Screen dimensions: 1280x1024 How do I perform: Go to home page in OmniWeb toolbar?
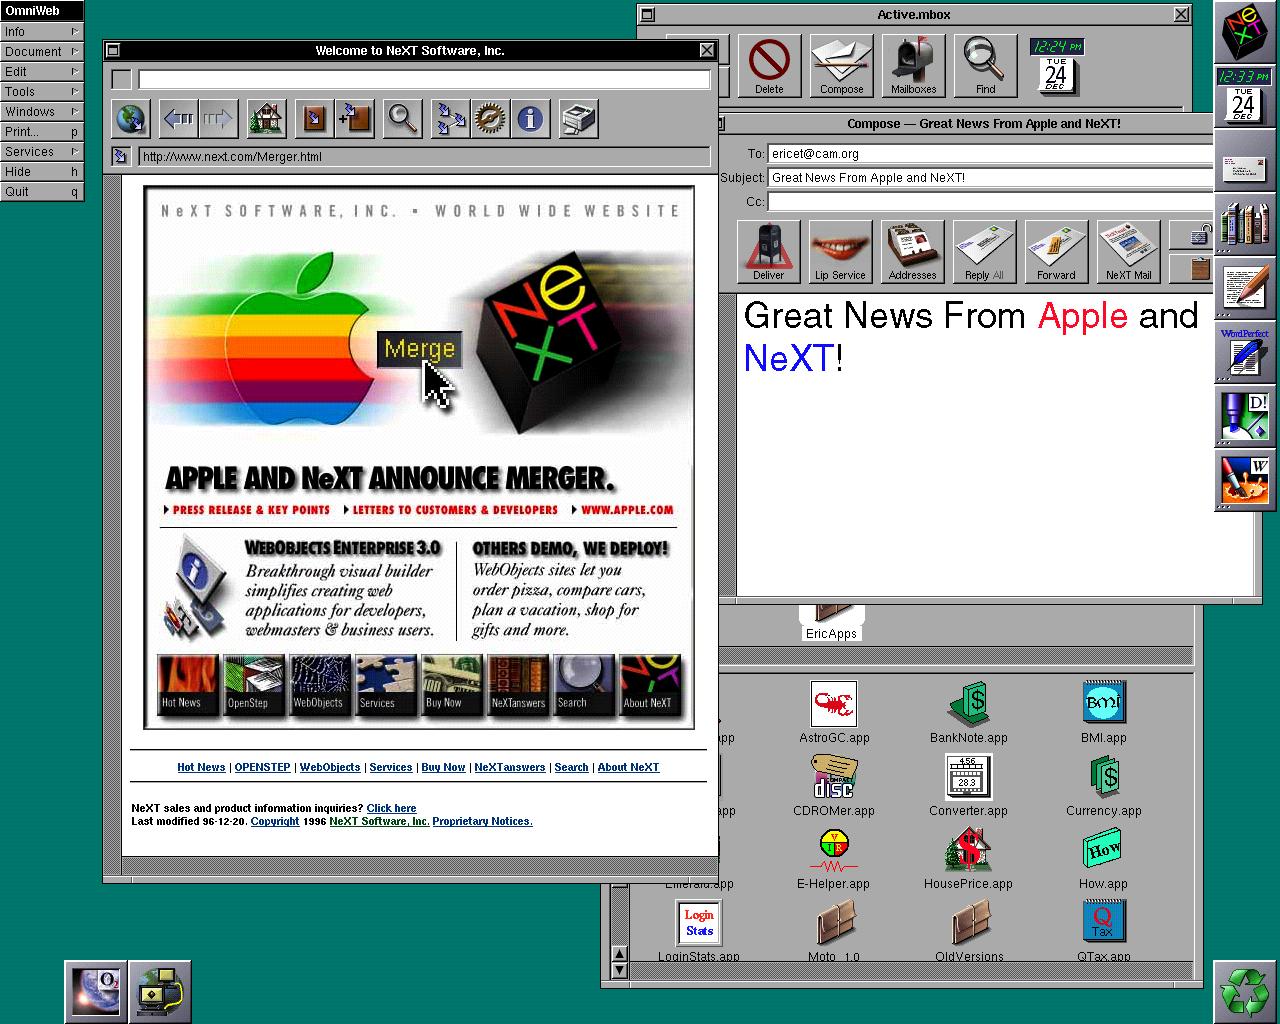[x=266, y=120]
